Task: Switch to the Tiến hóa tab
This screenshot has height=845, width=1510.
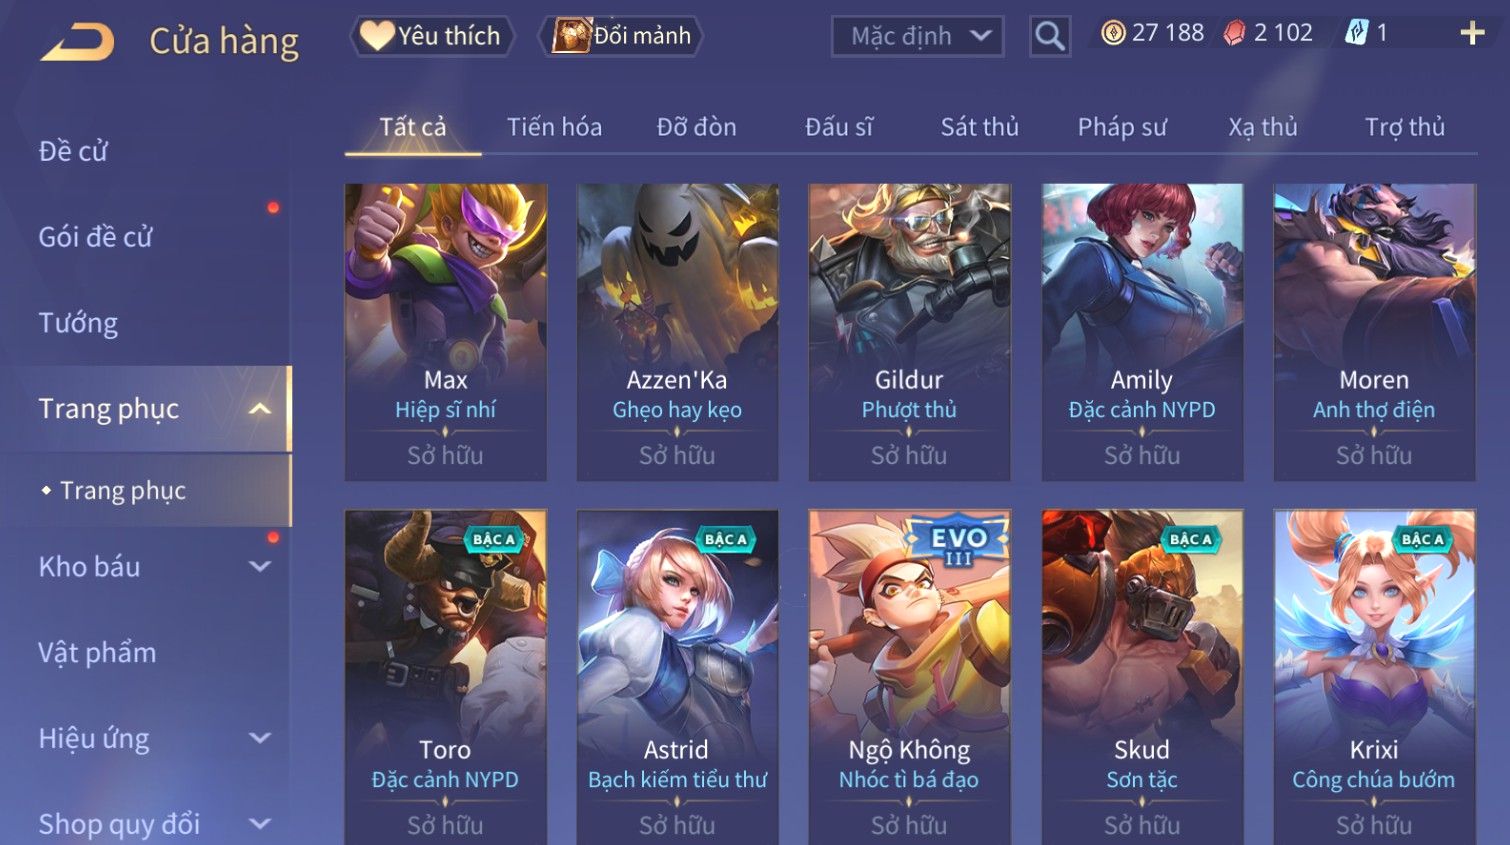Action: click(x=554, y=127)
